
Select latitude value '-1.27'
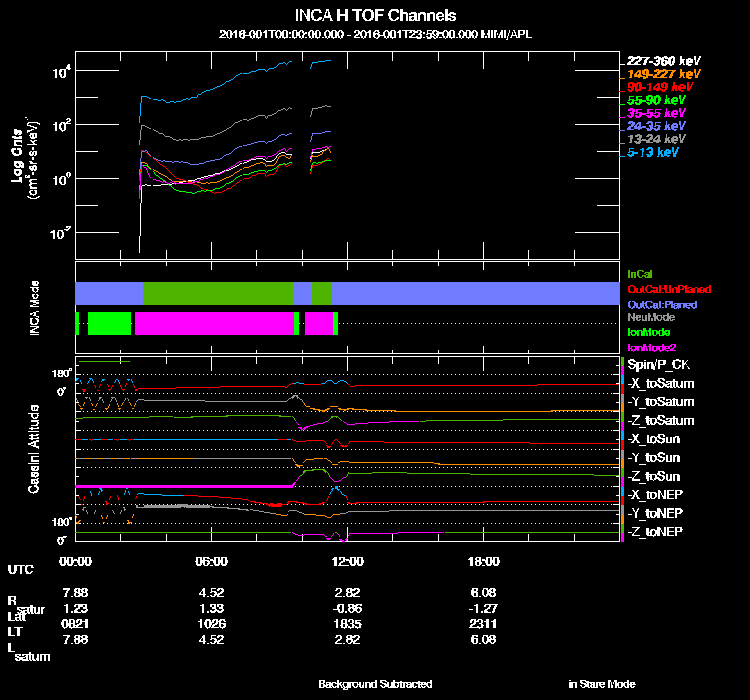(x=484, y=608)
